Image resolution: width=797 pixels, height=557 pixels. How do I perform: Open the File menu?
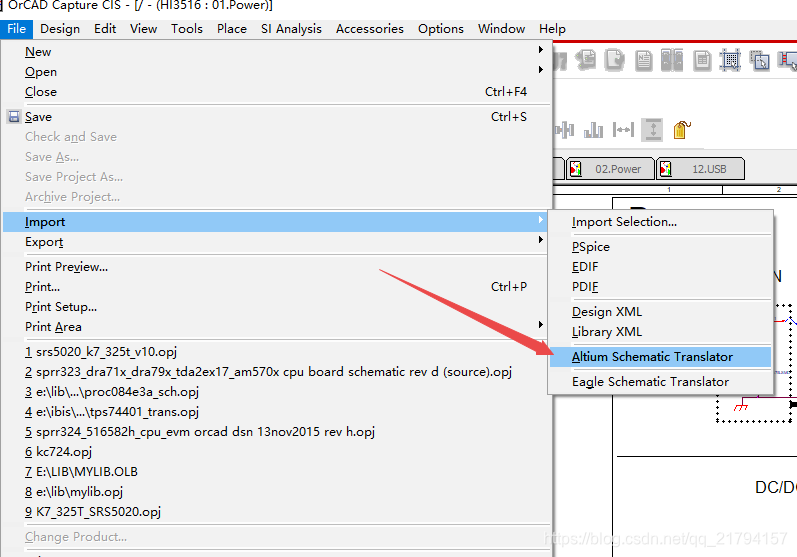16,29
